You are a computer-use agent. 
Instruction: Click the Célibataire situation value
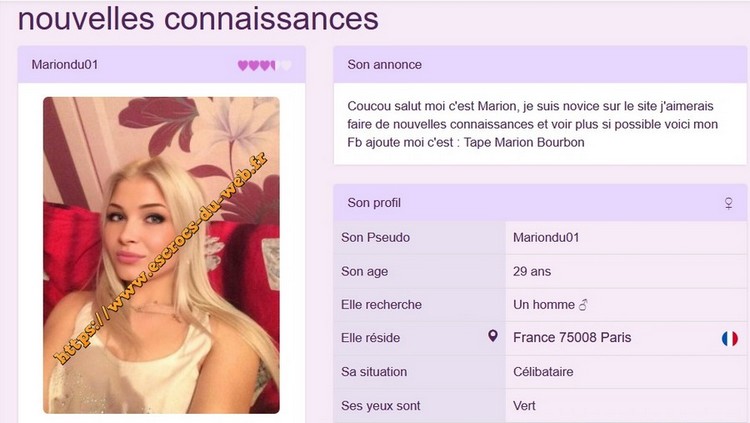pos(543,372)
